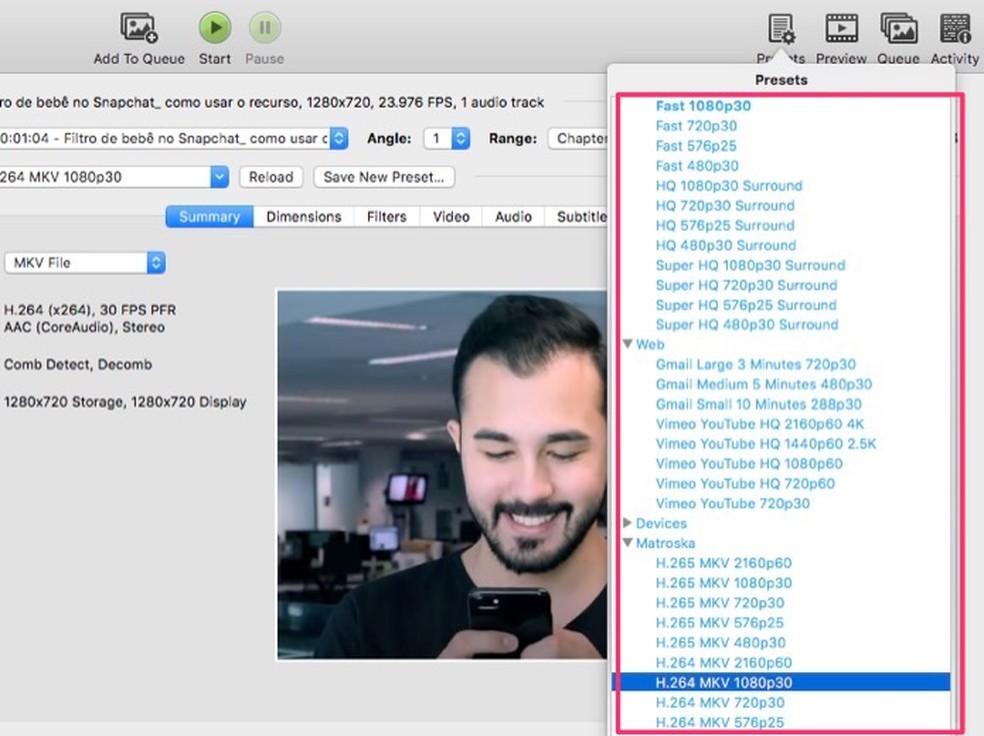Open the Subtitles tab

[x=577, y=216]
